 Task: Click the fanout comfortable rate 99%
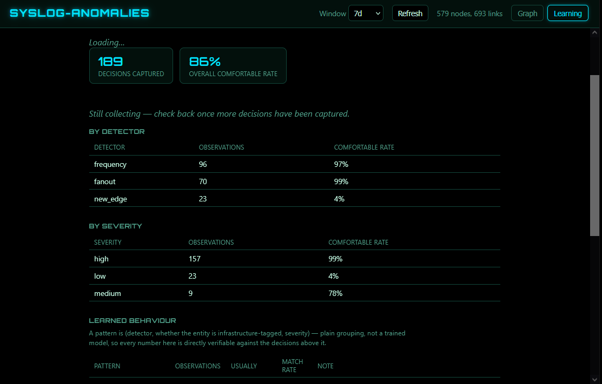click(x=341, y=182)
